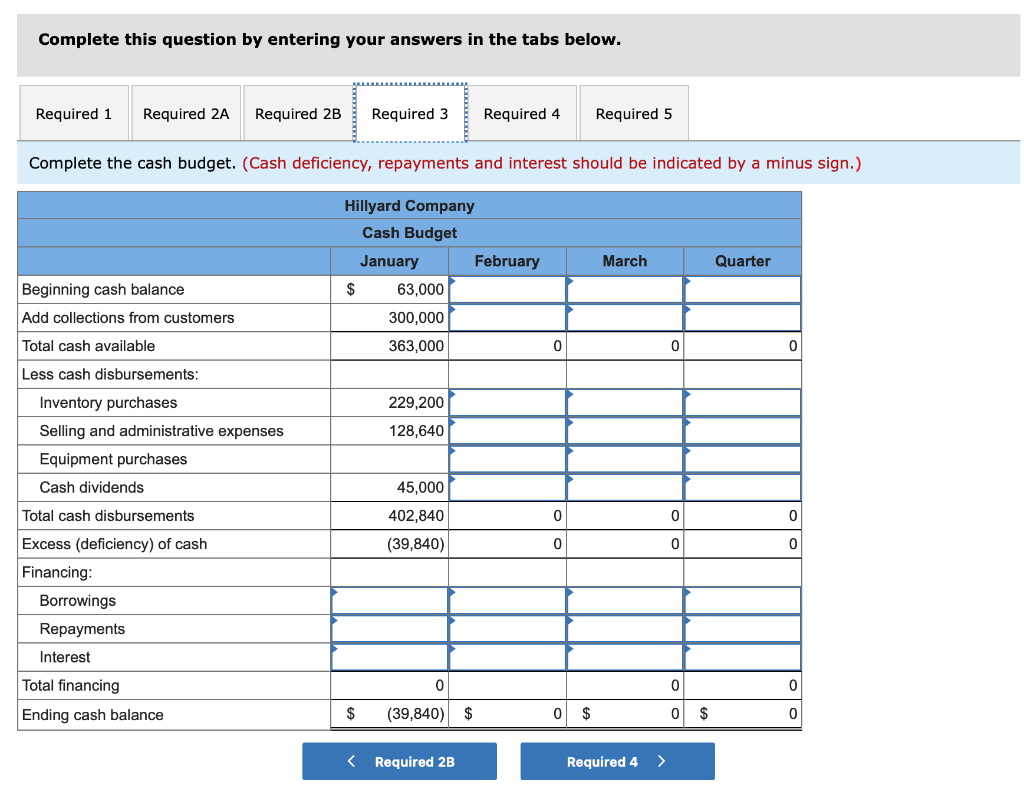Click the Required 4 next button
The width and height of the screenshot is (1024, 792).
(617, 761)
